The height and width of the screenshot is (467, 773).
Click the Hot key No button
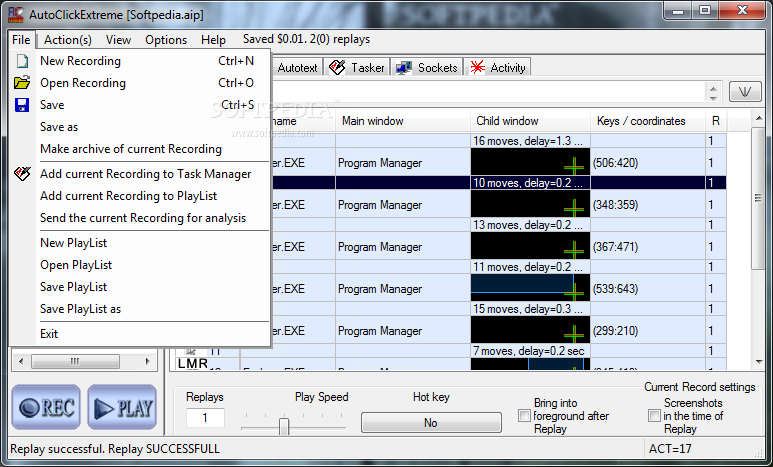pos(431,423)
